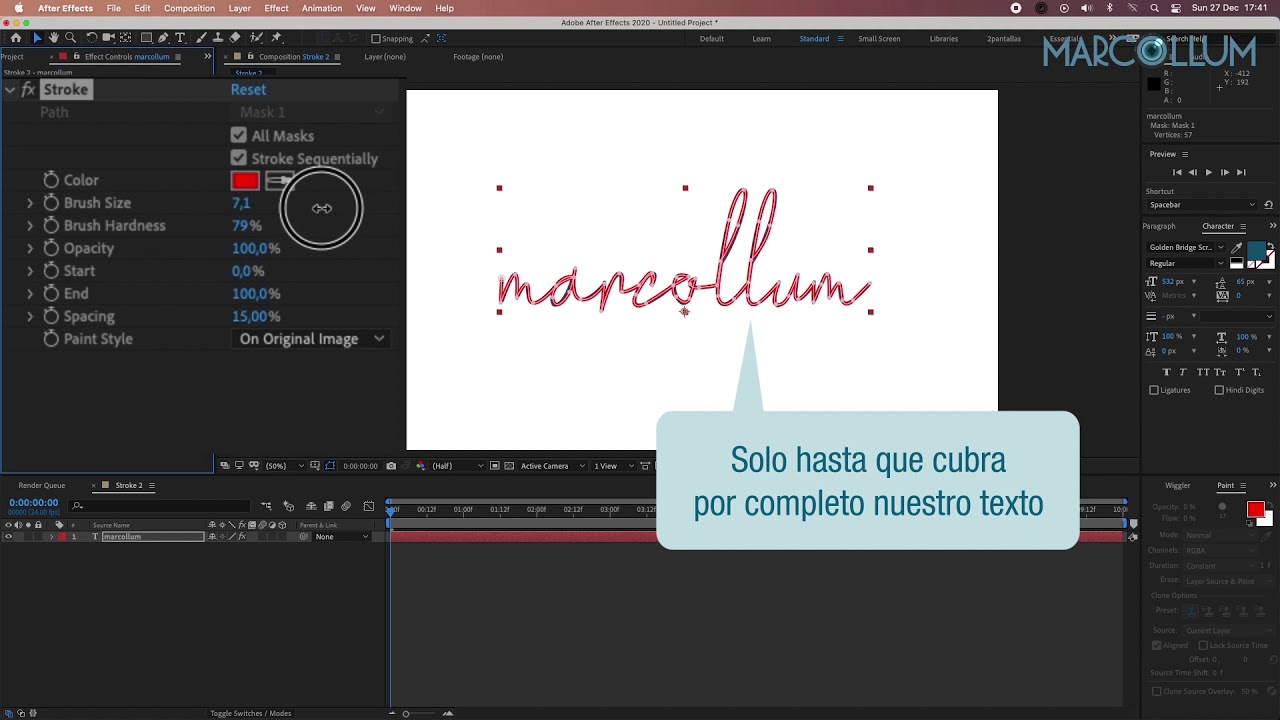Select the Rectangle shape tool
Viewport: 1280px width, 720px height.
(146, 38)
